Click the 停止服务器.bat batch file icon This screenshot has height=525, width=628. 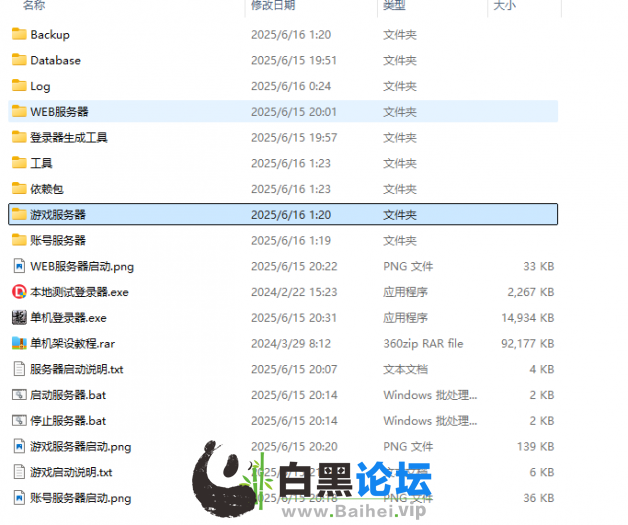(19, 420)
